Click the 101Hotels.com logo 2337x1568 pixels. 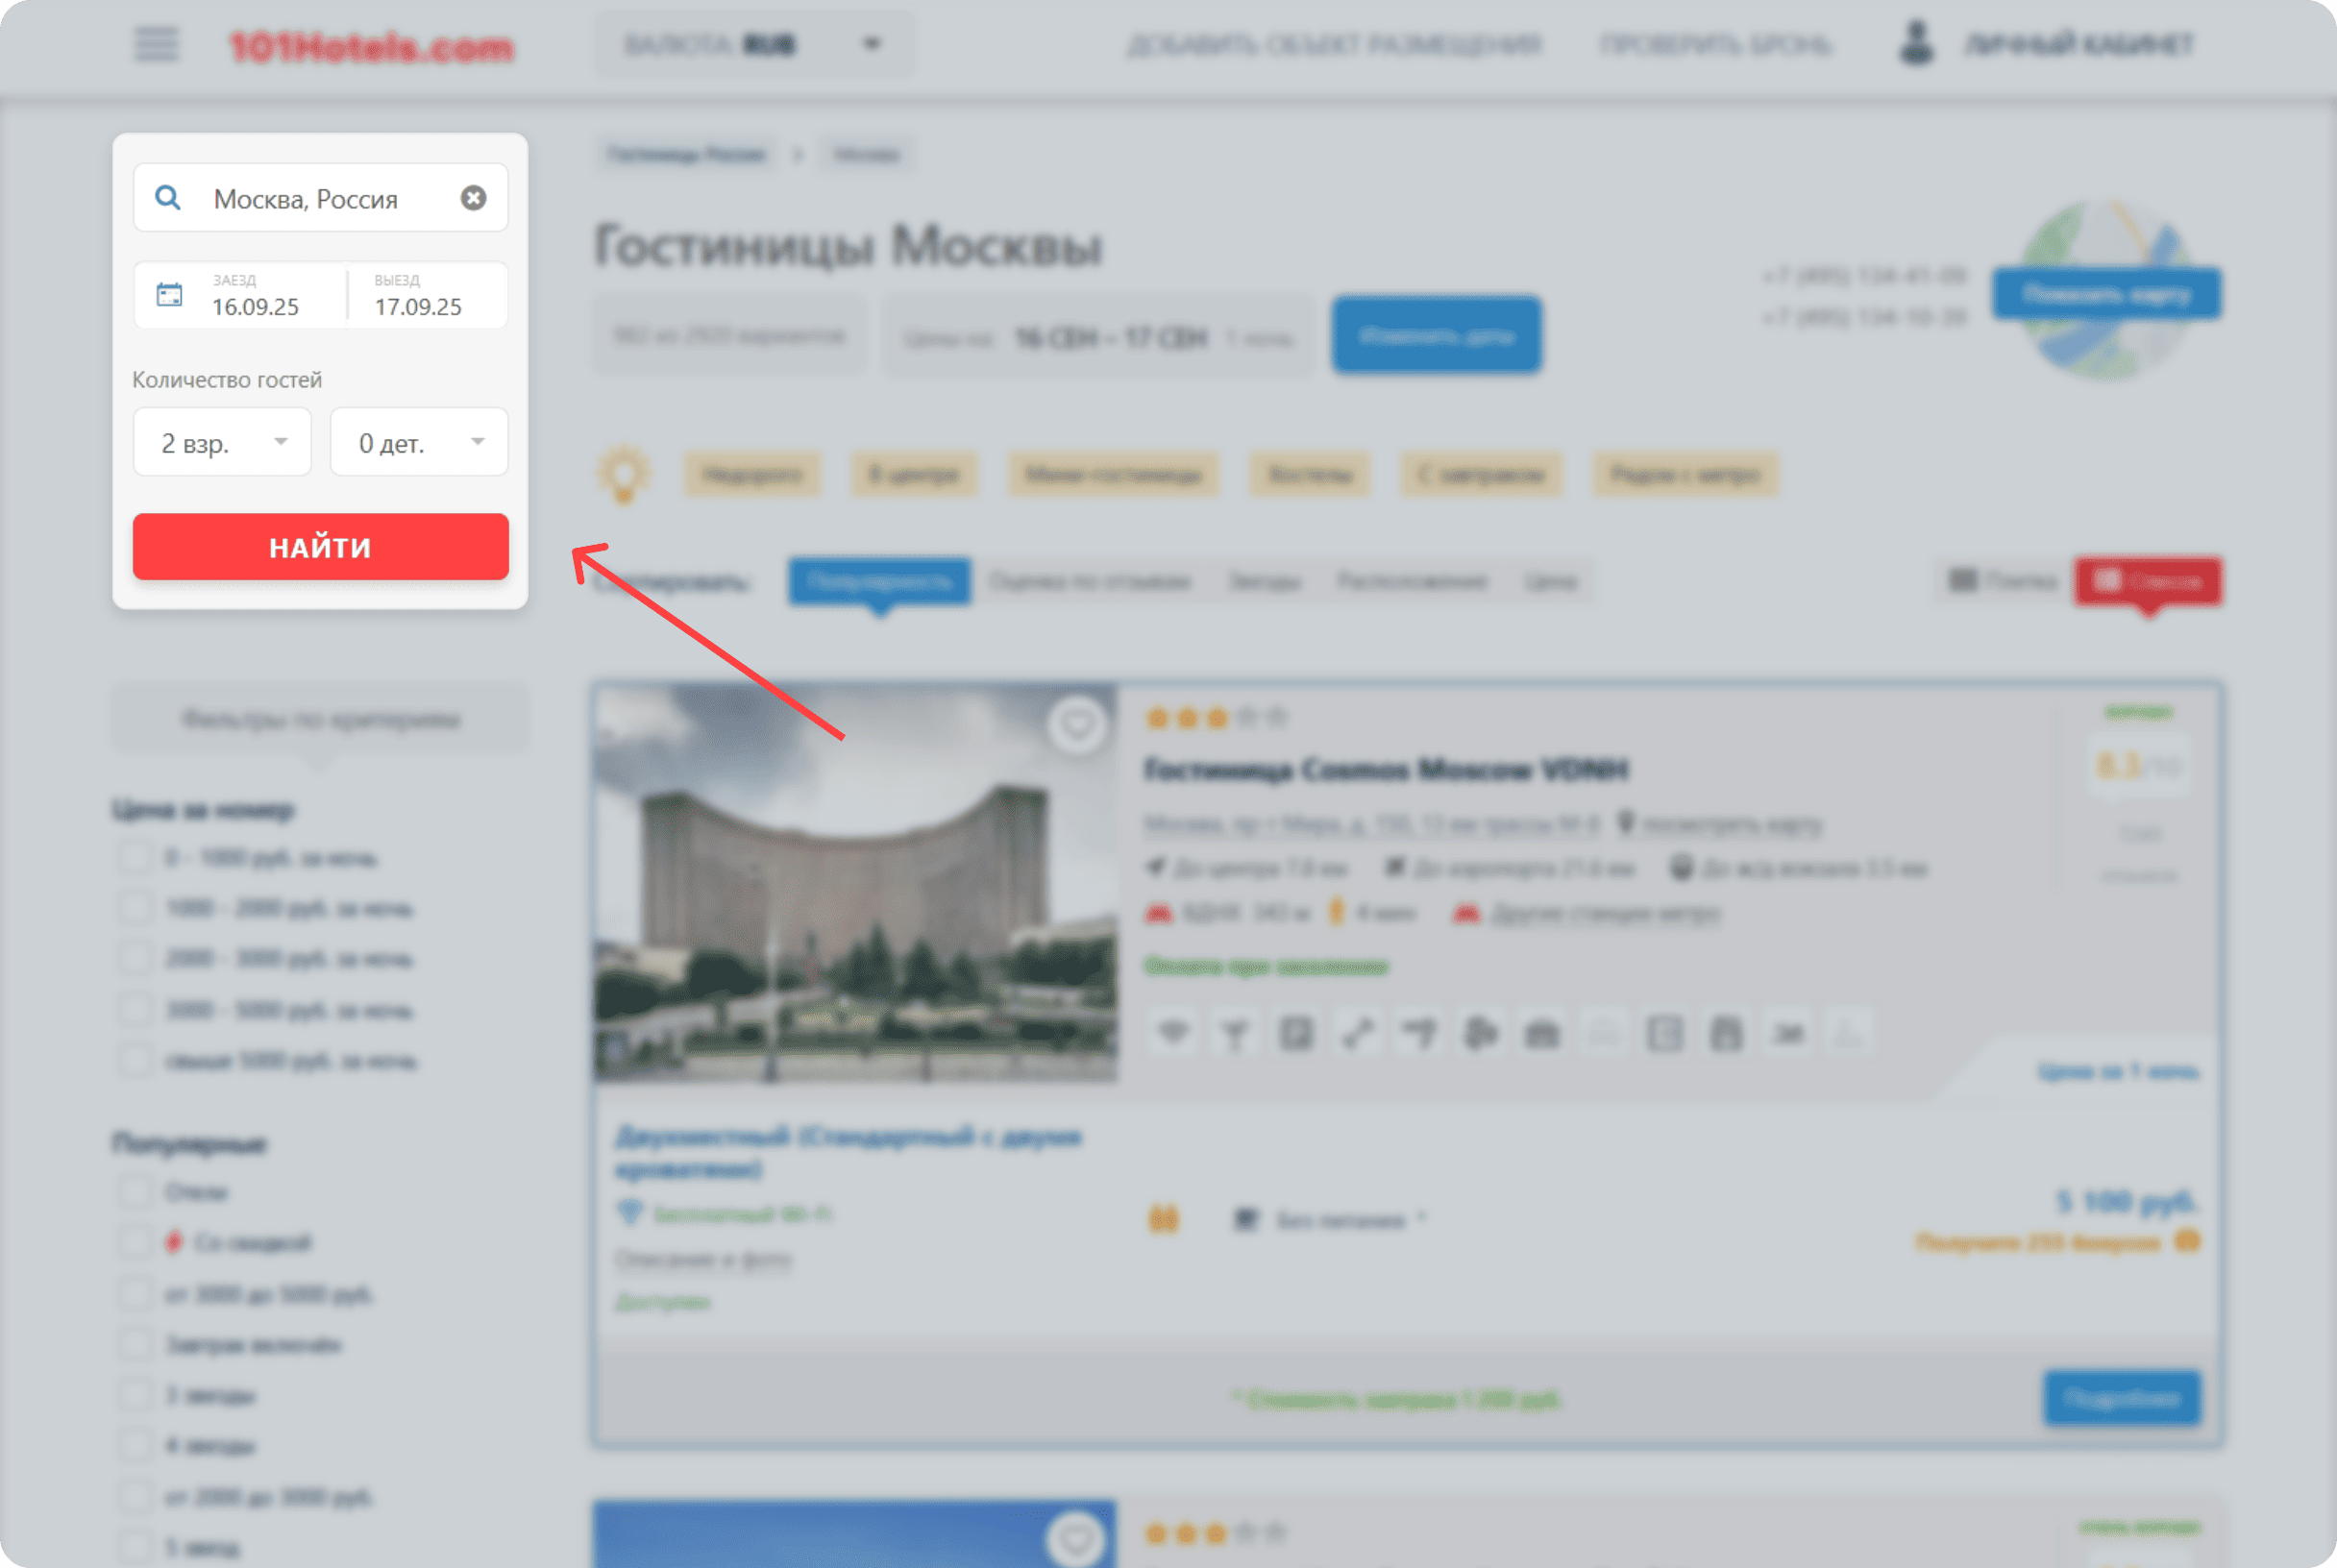(x=371, y=46)
